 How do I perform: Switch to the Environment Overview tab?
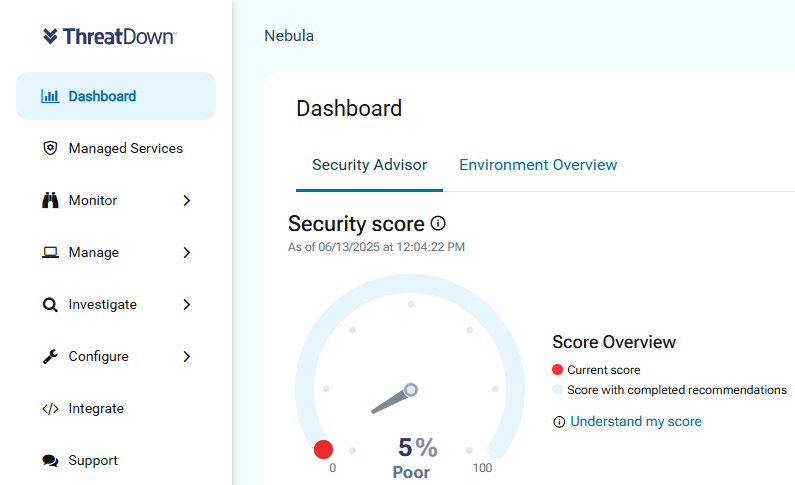coord(538,165)
